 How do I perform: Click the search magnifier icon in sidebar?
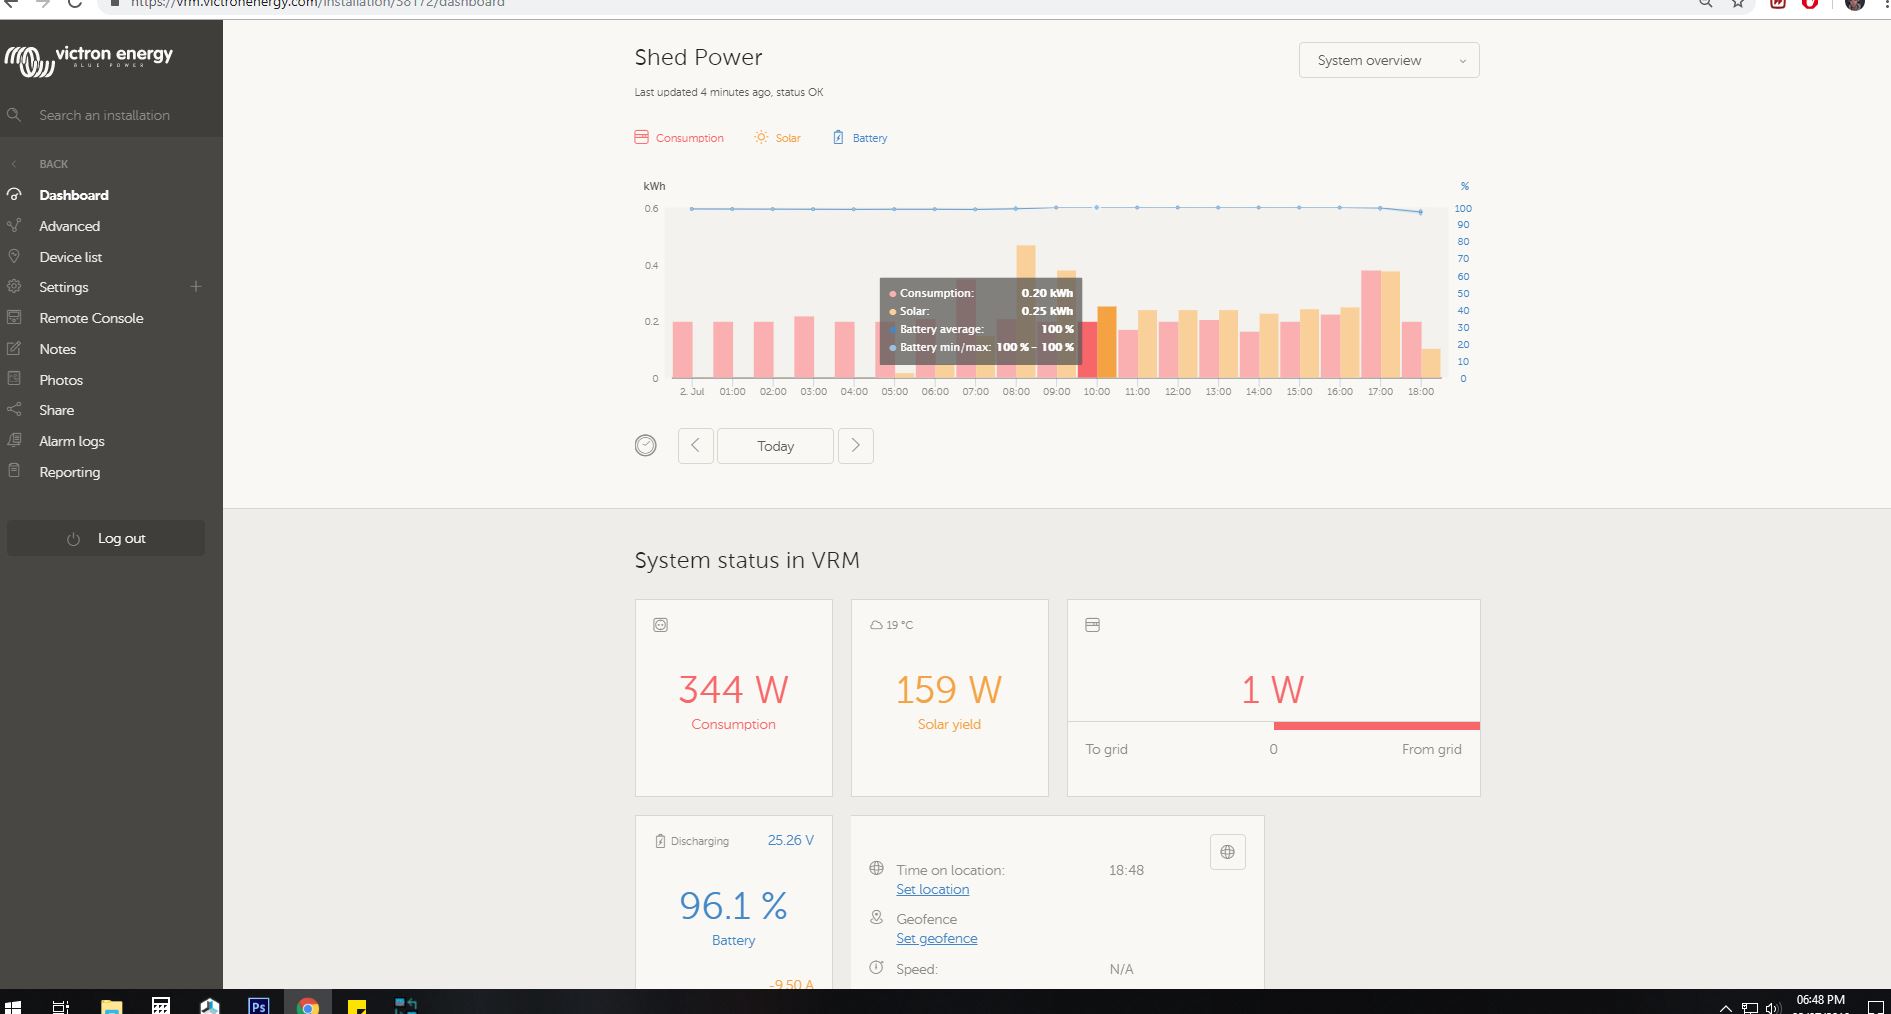[14, 115]
